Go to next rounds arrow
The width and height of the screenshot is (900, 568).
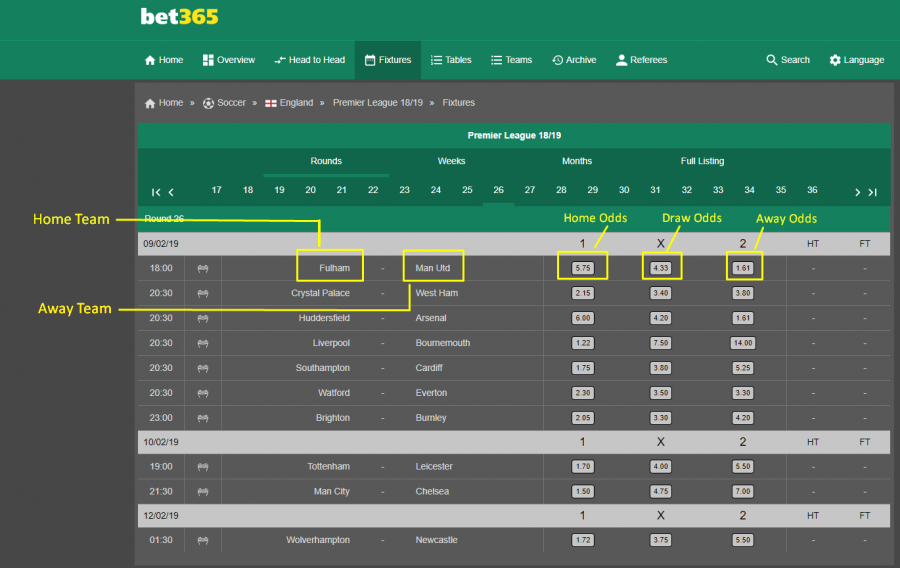coord(858,192)
